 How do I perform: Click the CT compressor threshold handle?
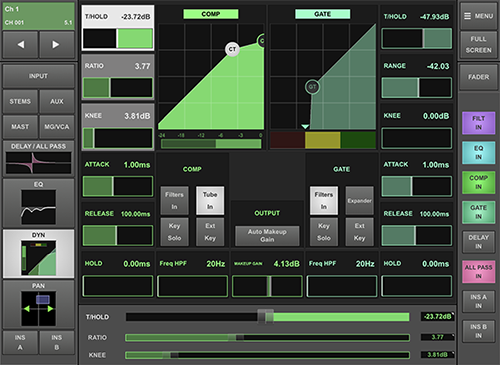(x=232, y=49)
